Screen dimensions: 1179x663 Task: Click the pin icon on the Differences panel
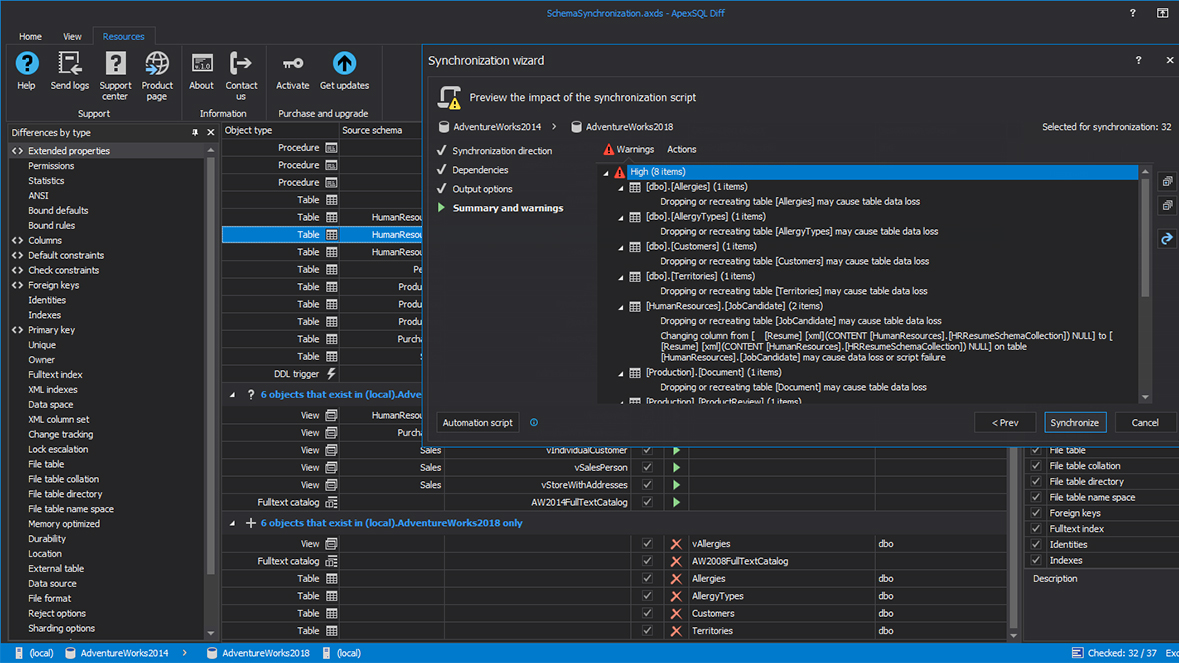pos(196,131)
